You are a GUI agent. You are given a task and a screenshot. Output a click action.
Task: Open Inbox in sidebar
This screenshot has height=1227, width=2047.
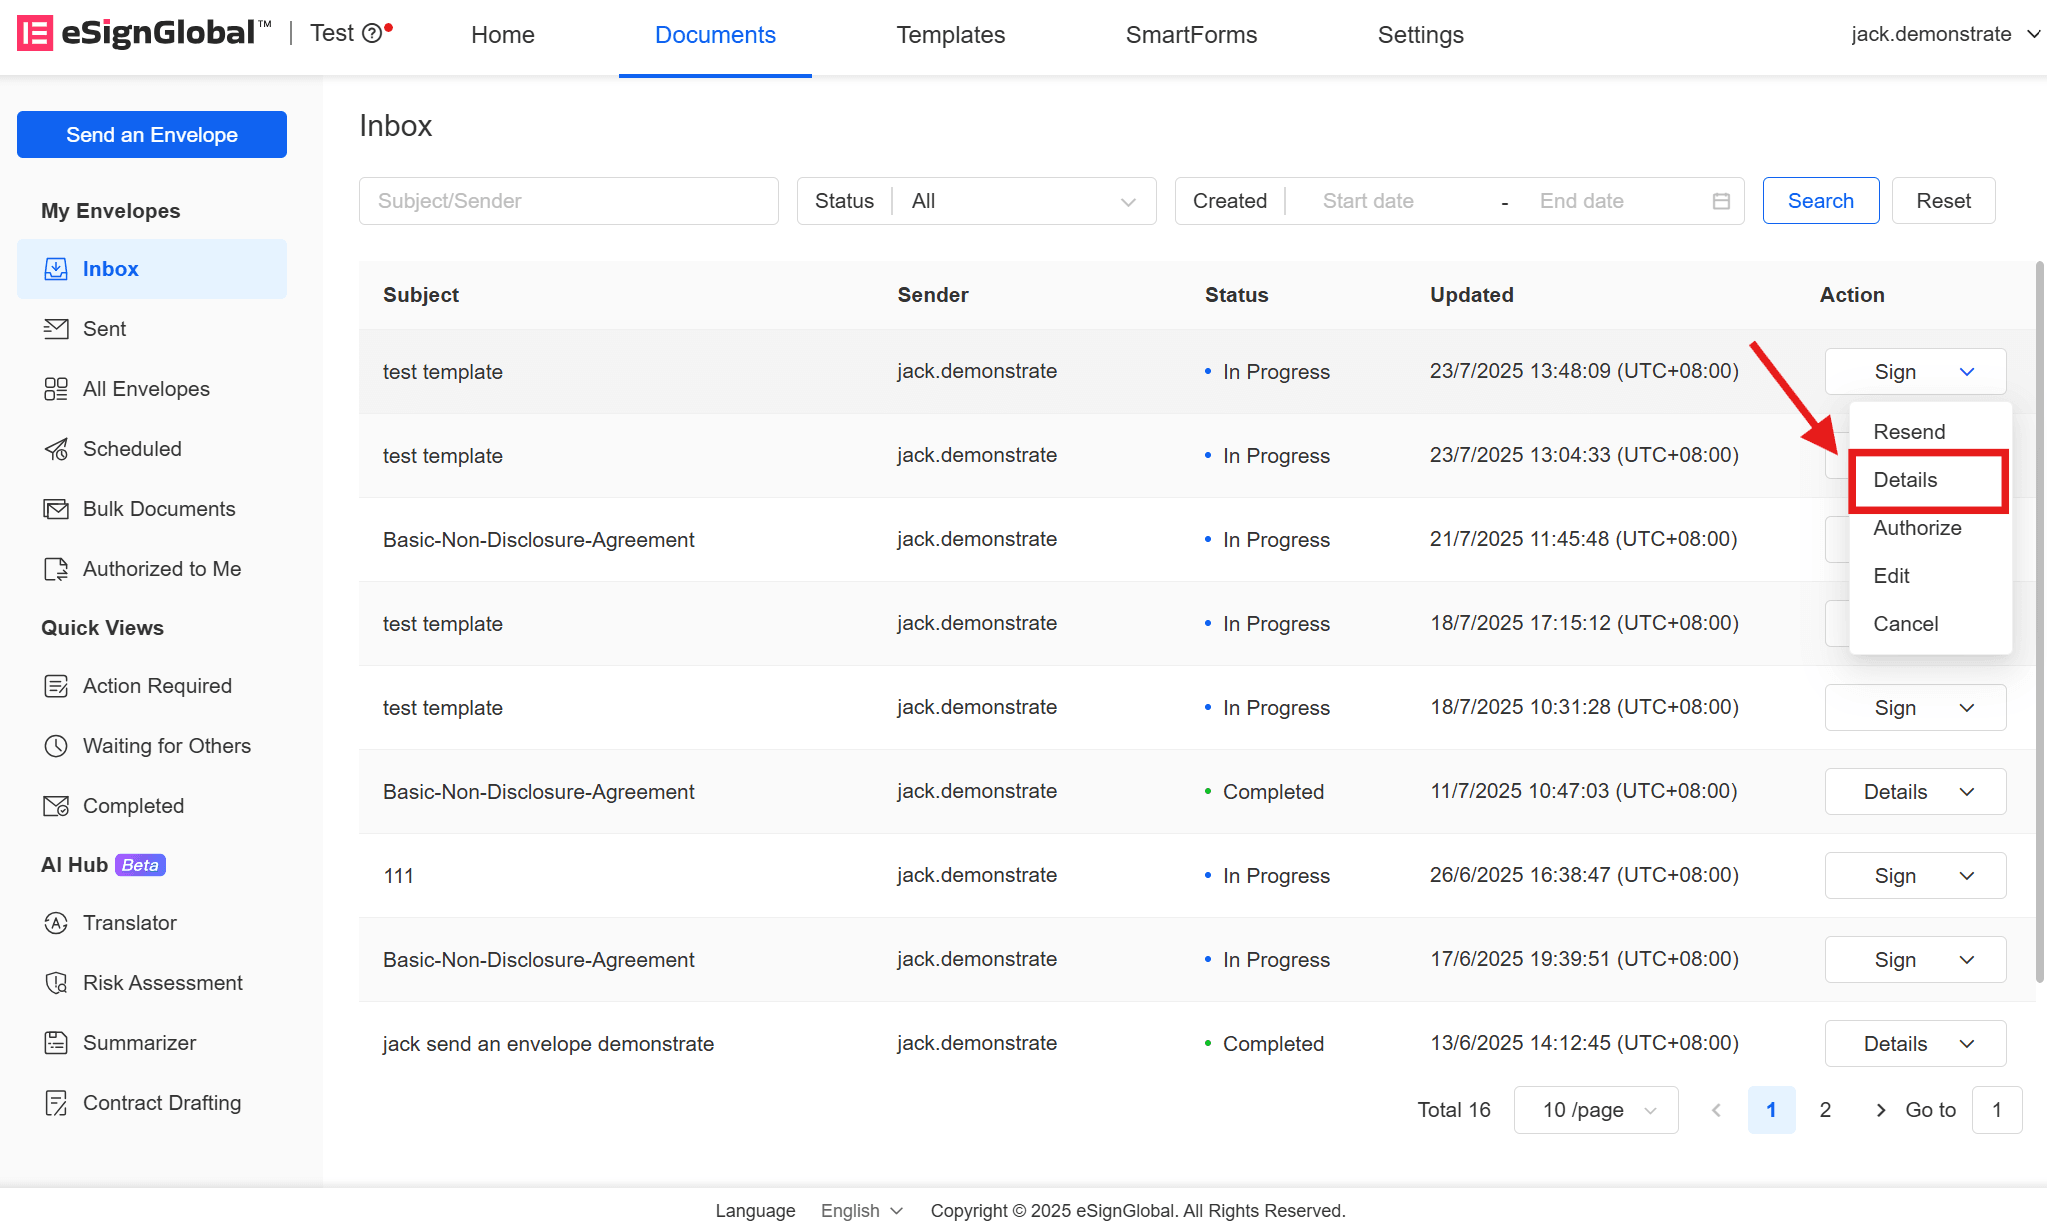tap(152, 269)
